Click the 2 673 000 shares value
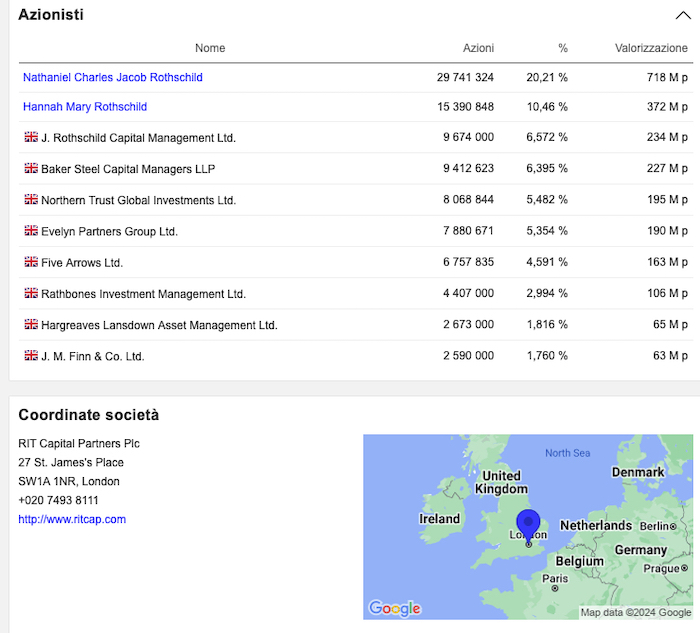Image resolution: width=700 pixels, height=633 pixels. point(468,325)
